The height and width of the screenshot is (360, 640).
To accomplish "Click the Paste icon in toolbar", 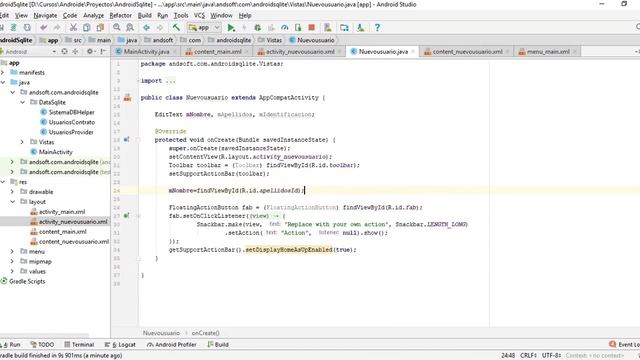I will [100, 27].
